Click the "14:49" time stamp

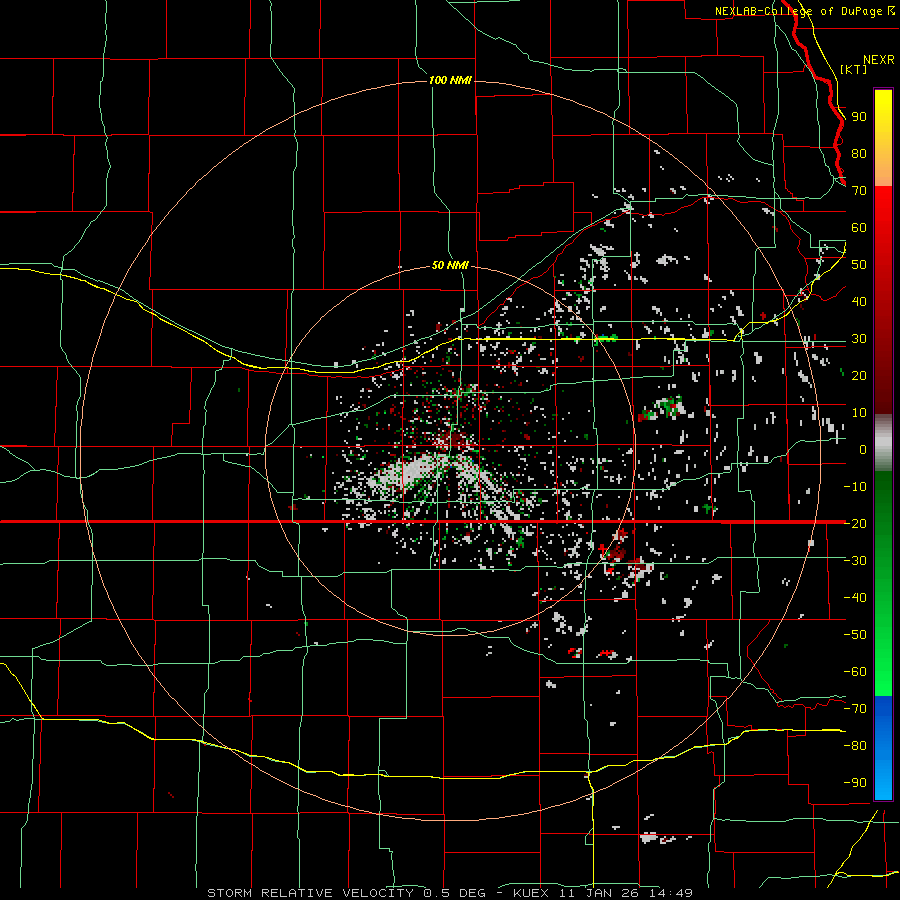tap(671, 893)
